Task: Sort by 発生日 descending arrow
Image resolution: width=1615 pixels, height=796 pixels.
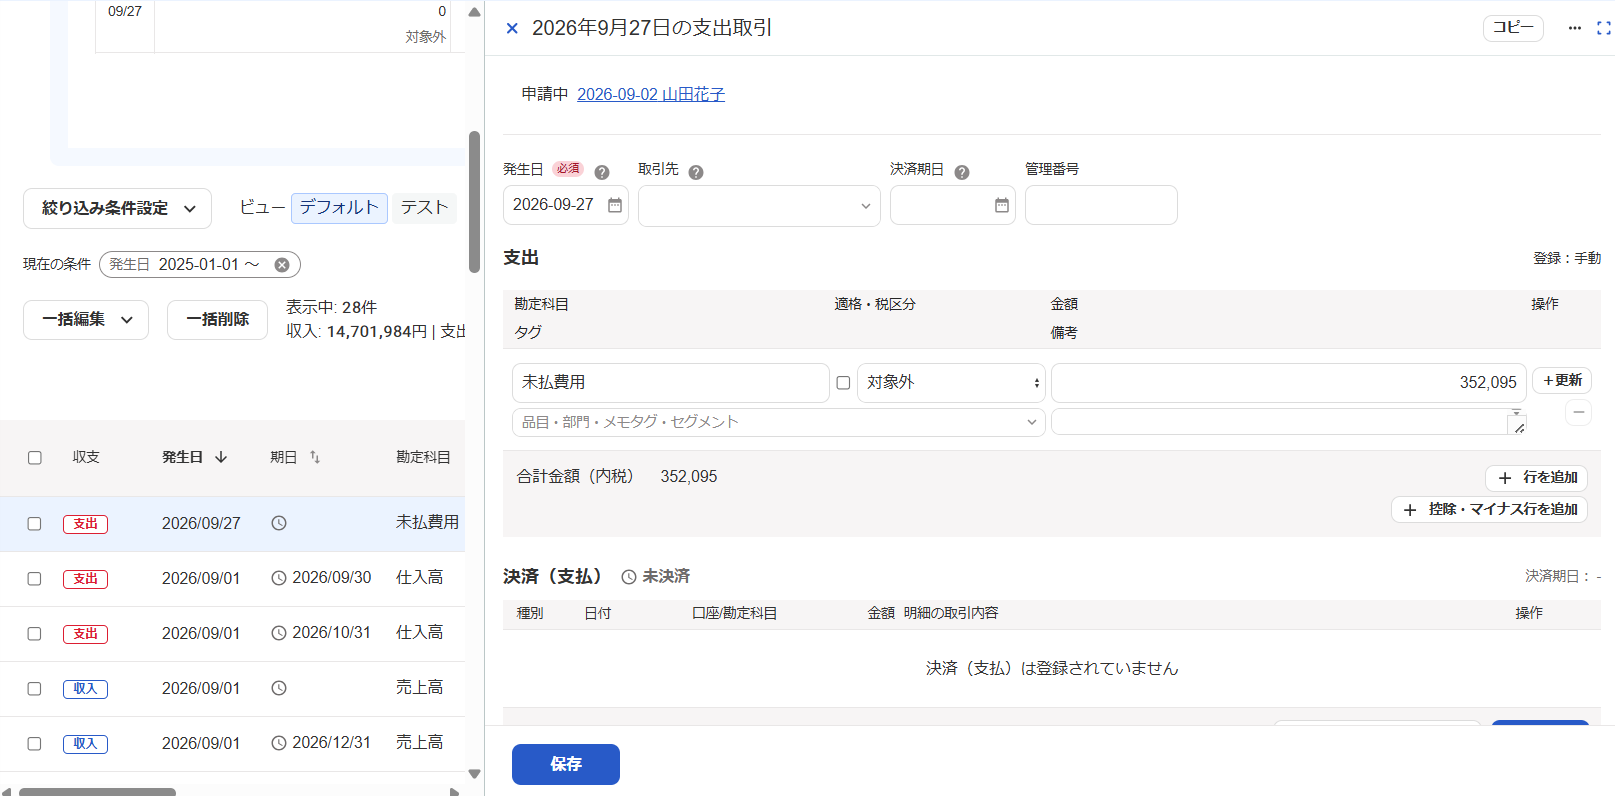Action: click(x=221, y=457)
